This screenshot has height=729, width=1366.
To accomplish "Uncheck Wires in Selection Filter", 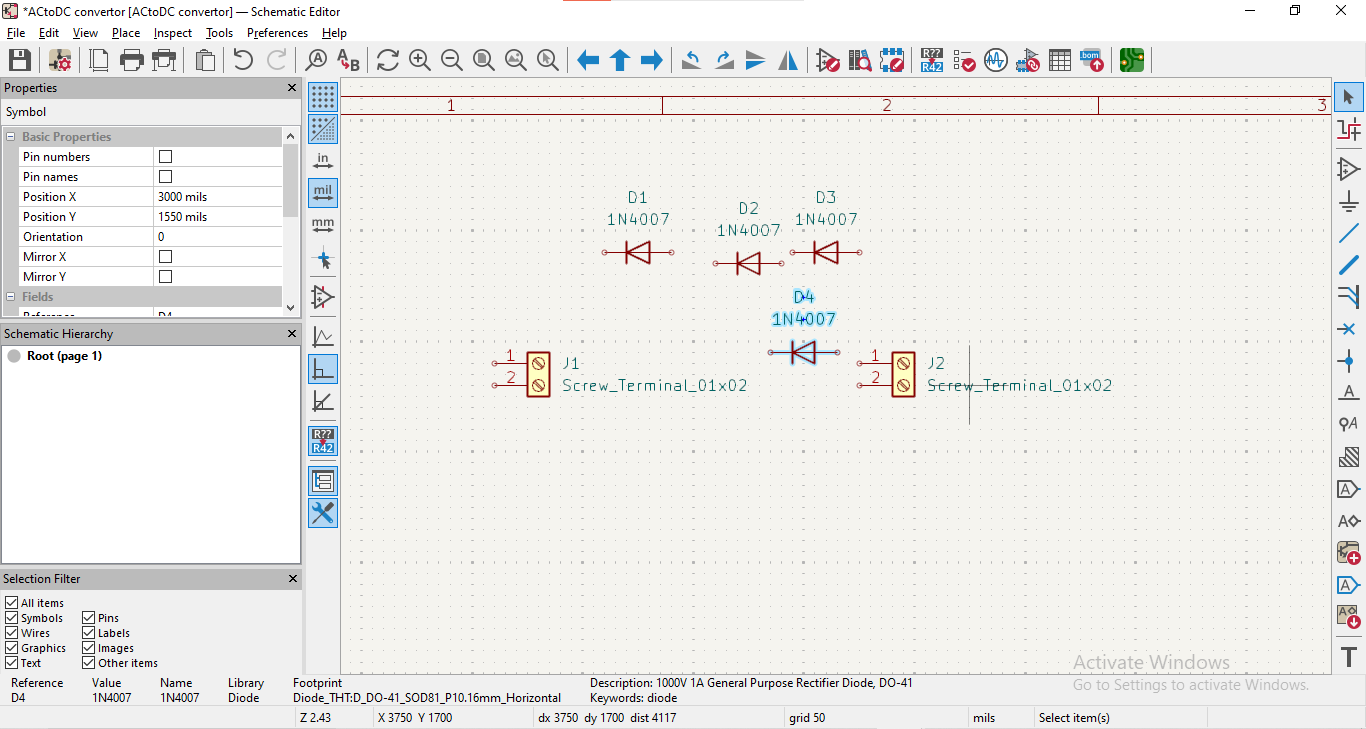I will [x=12, y=633].
